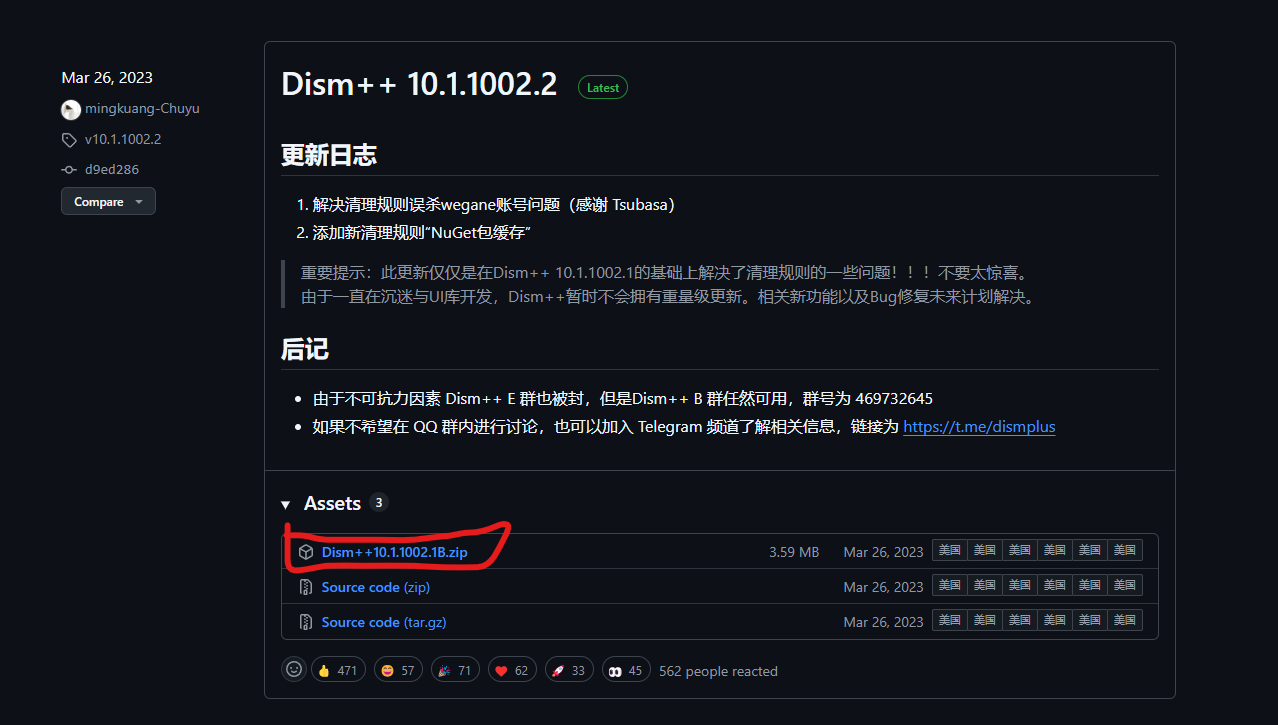1278x725 pixels.
Task: Open the add-reaction smiley picker
Action: [294, 670]
